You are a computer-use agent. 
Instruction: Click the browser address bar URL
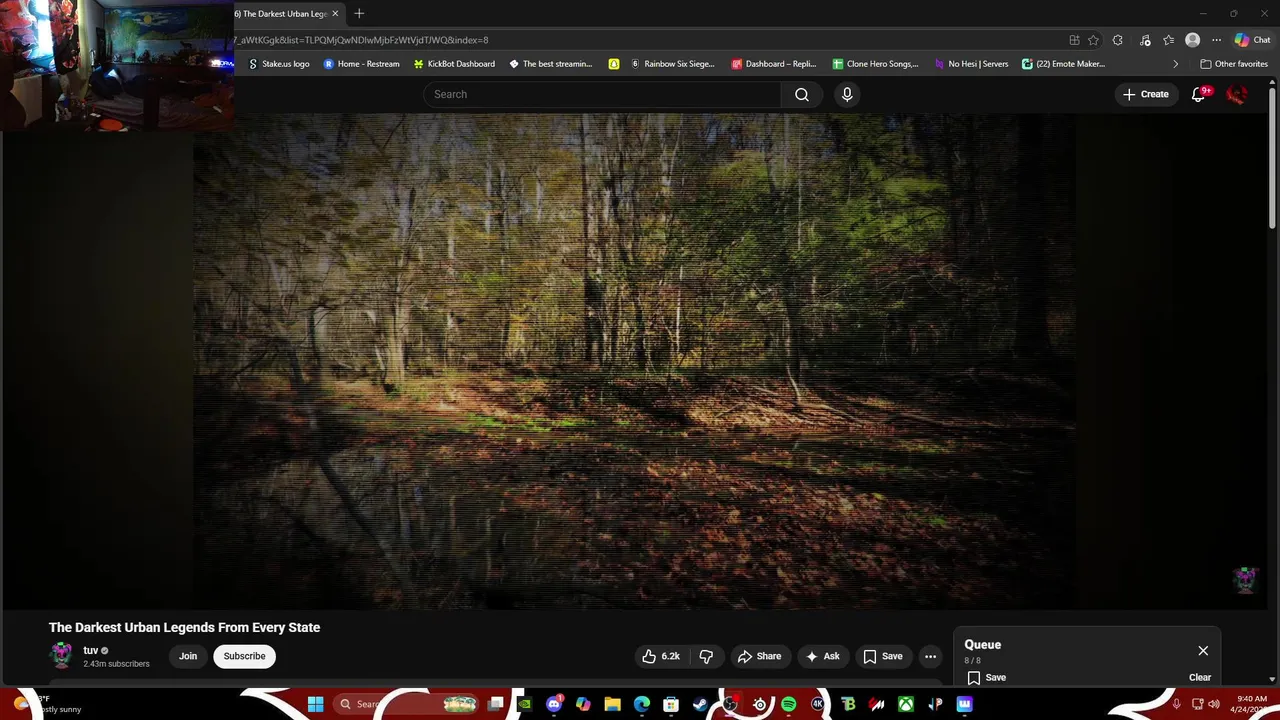pyautogui.click(x=360, y=40)
